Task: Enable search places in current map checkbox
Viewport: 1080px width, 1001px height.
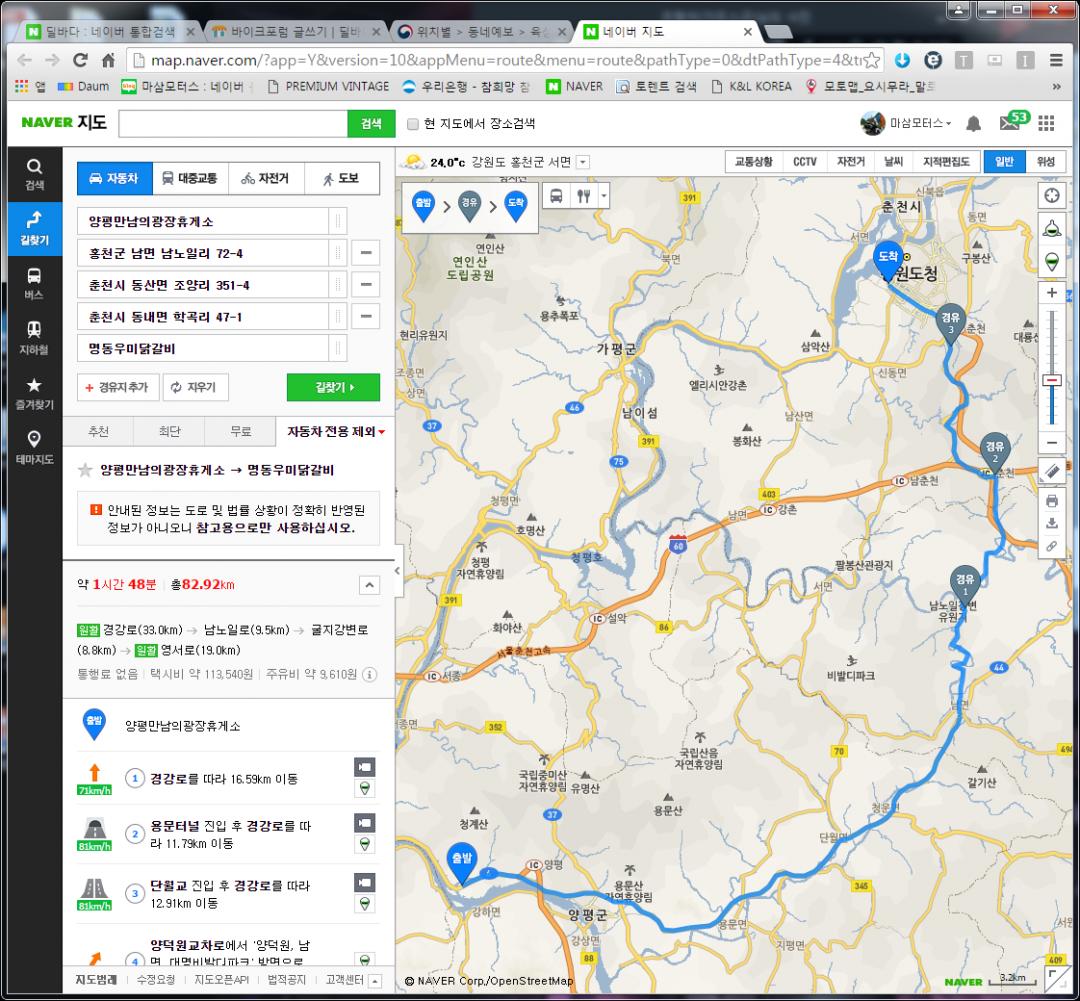Action: [413, 124]
